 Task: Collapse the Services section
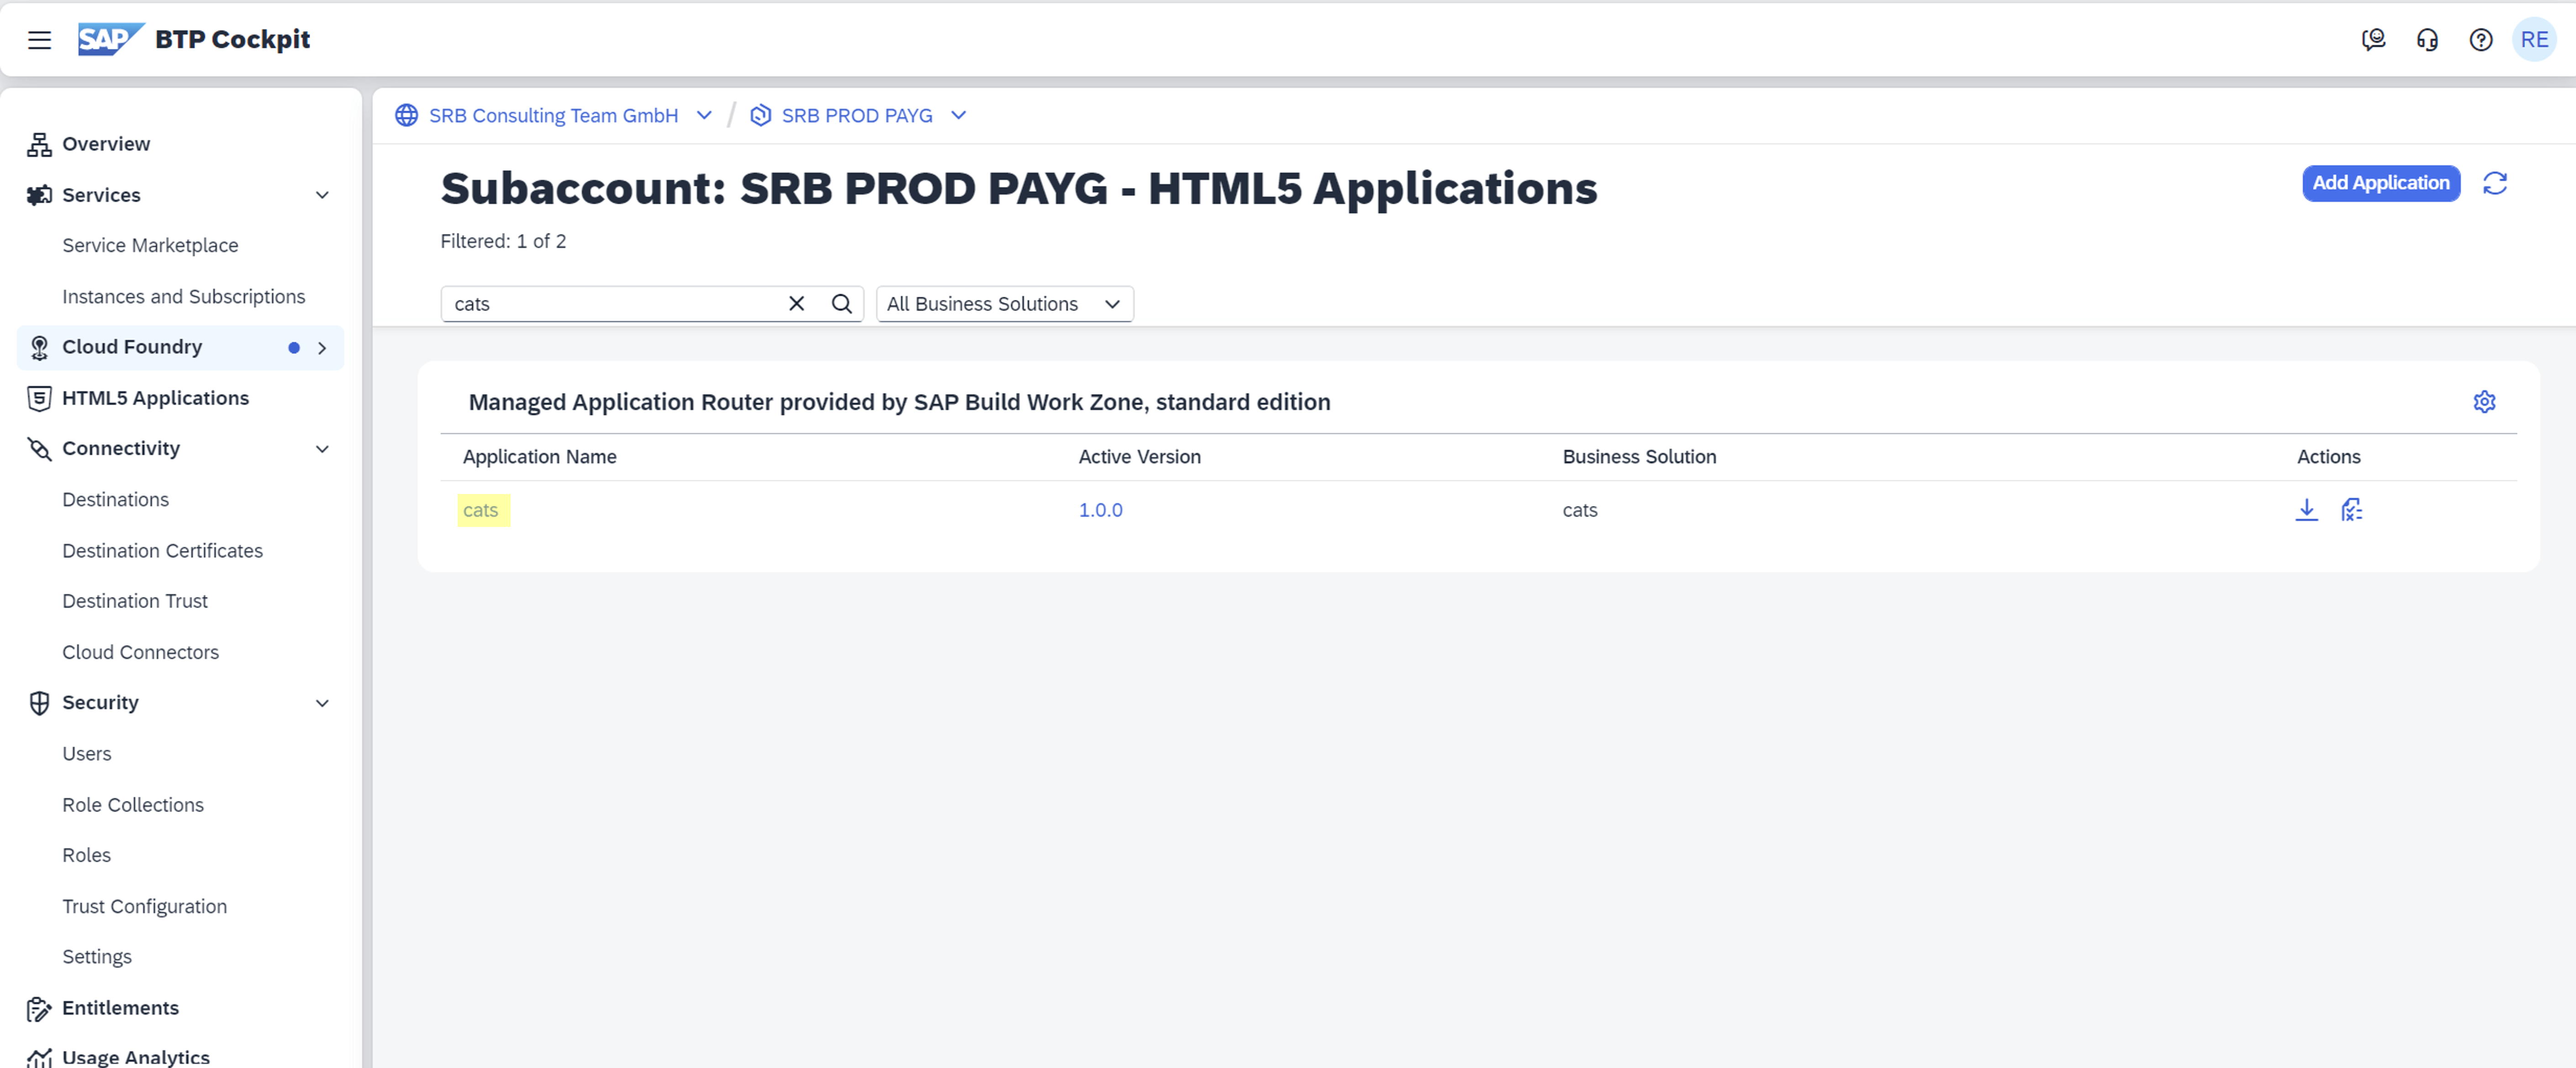[322, 195]
